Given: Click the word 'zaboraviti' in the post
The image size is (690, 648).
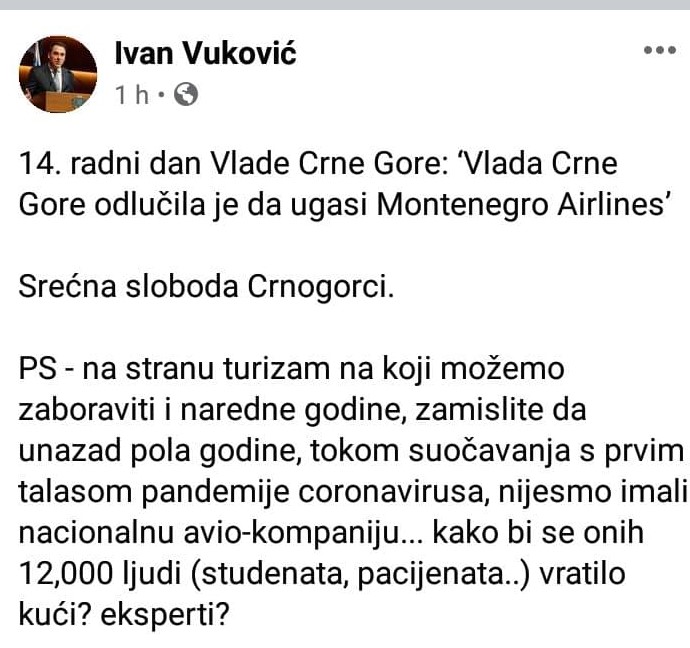Looking at the screenshot, I should pos(87,409).
